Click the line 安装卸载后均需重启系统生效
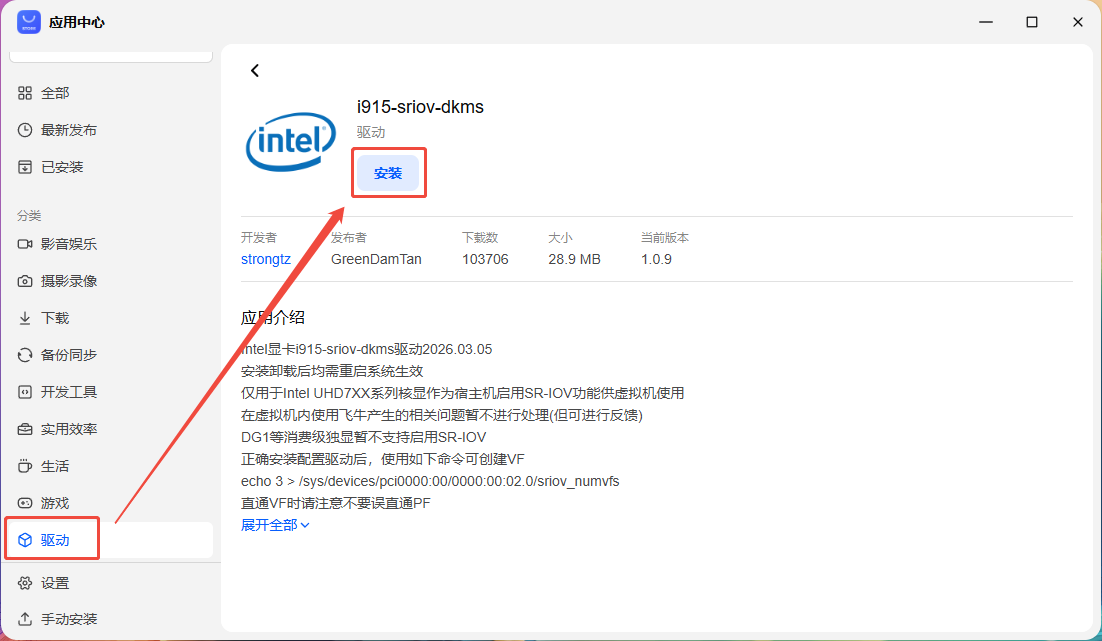This screenshot has width=1102, height=641. [x=332, y=370]
